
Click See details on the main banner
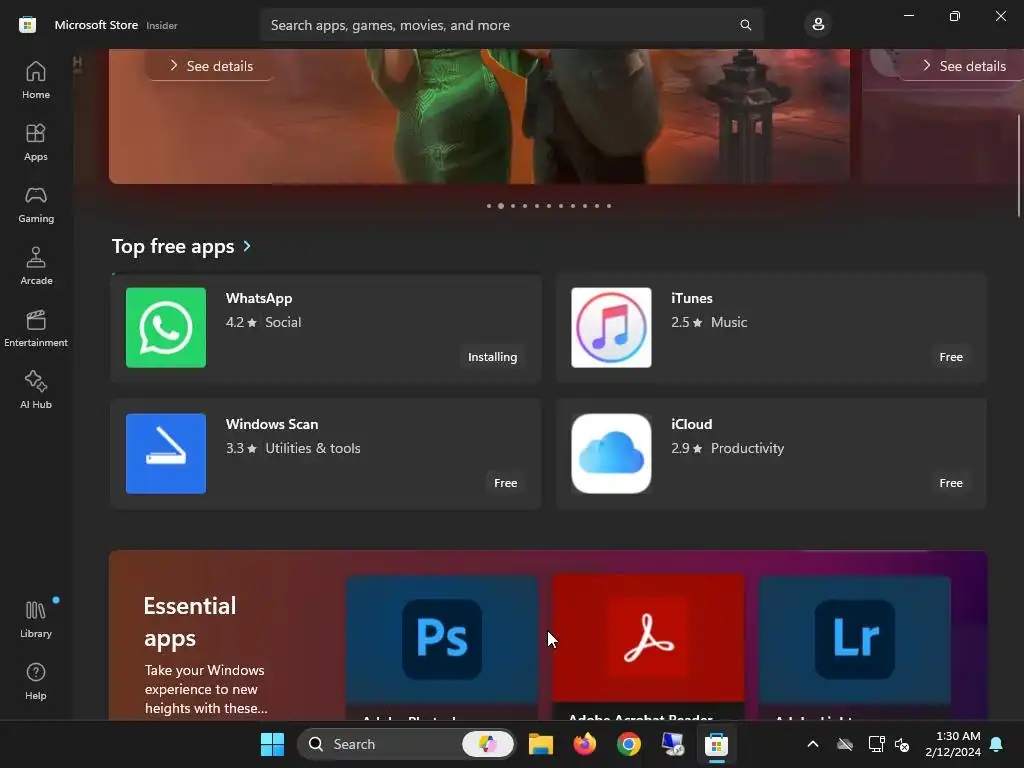click(210, 66)
